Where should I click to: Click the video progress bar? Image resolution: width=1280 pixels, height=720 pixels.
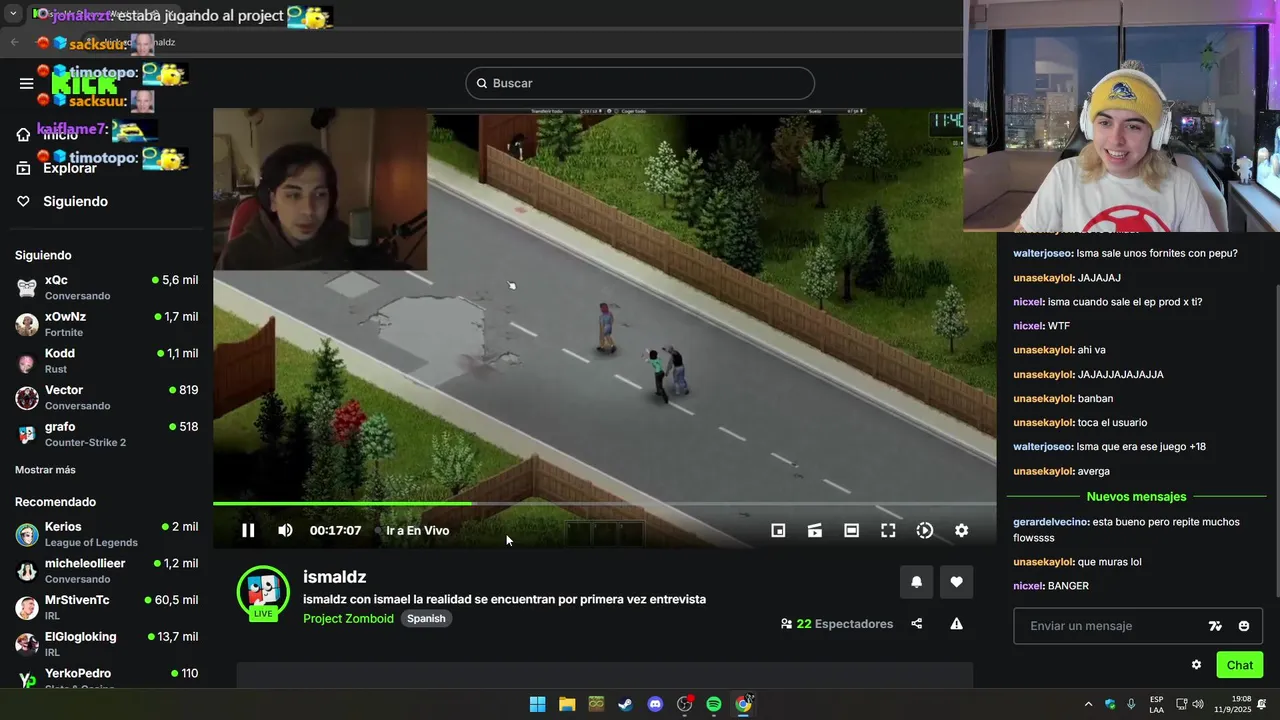coord(604,504)
